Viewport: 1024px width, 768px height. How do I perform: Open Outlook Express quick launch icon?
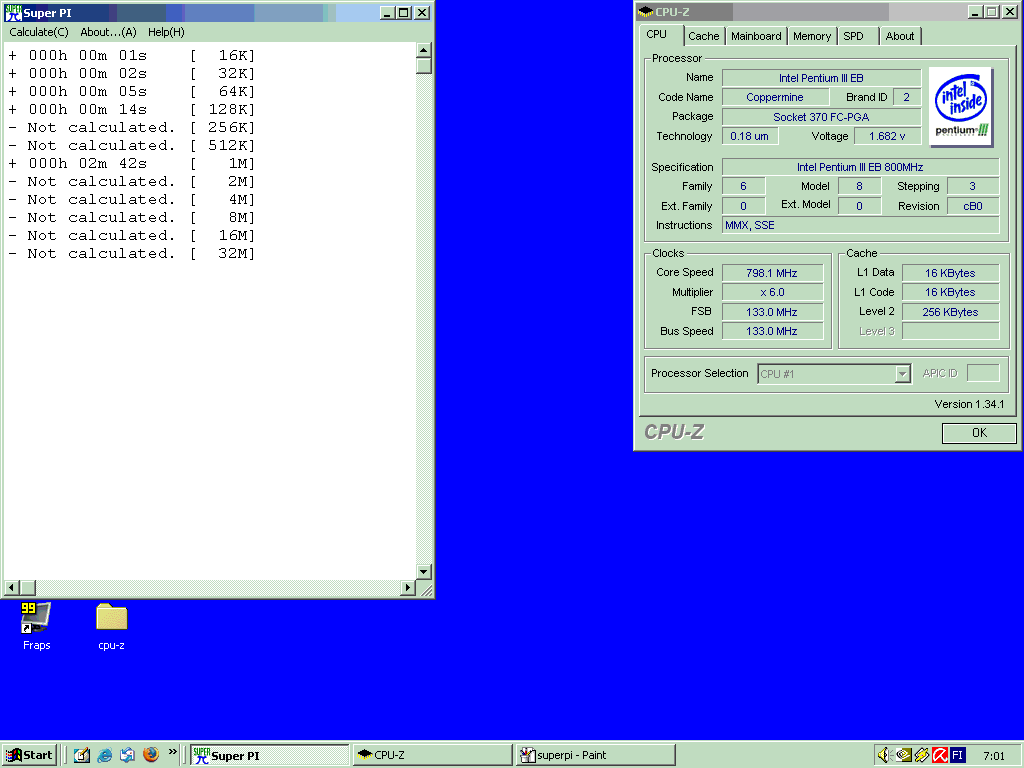(x=127, y=755)
